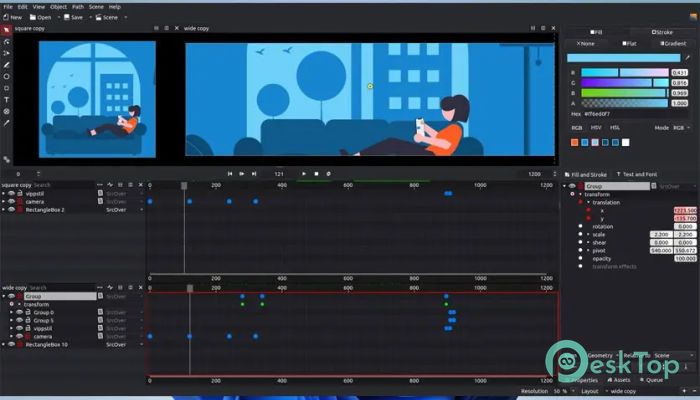Select the circle shape tool
Screen dimensions: 700x400
(x=6, y=76)
